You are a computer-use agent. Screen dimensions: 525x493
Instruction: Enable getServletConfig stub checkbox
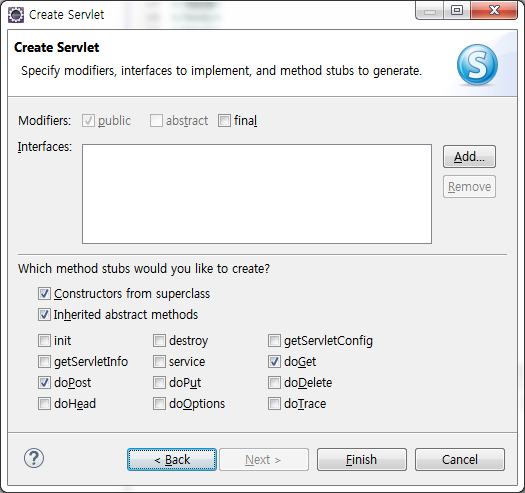point(274,341)
